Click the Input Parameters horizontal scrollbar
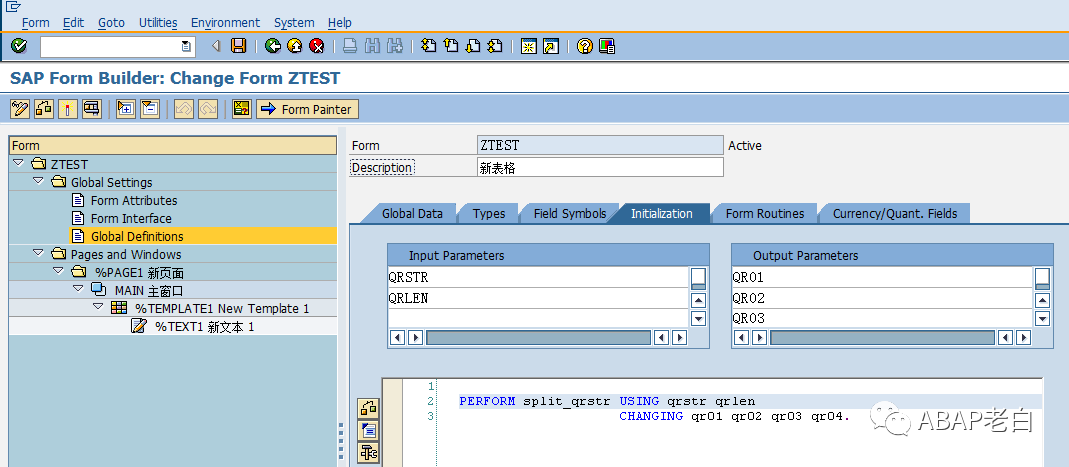 [x=539, y=337]
